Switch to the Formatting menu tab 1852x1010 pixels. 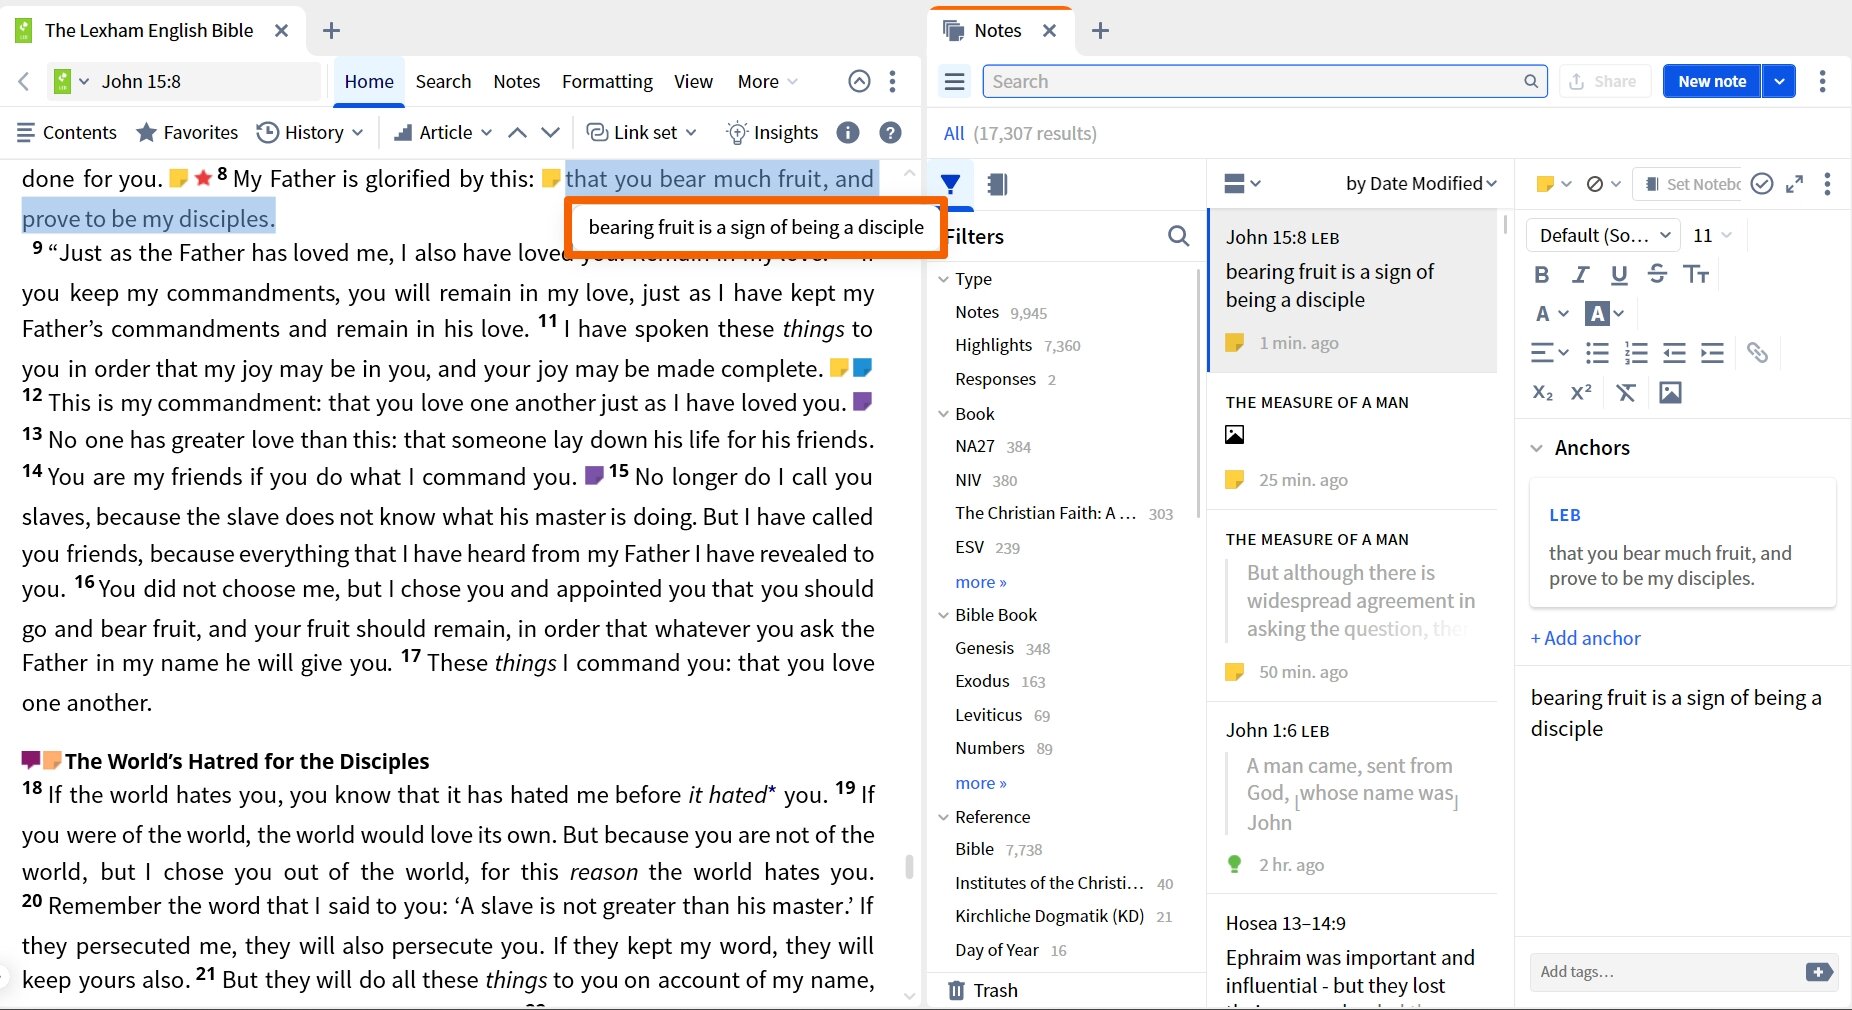point(607,81)
